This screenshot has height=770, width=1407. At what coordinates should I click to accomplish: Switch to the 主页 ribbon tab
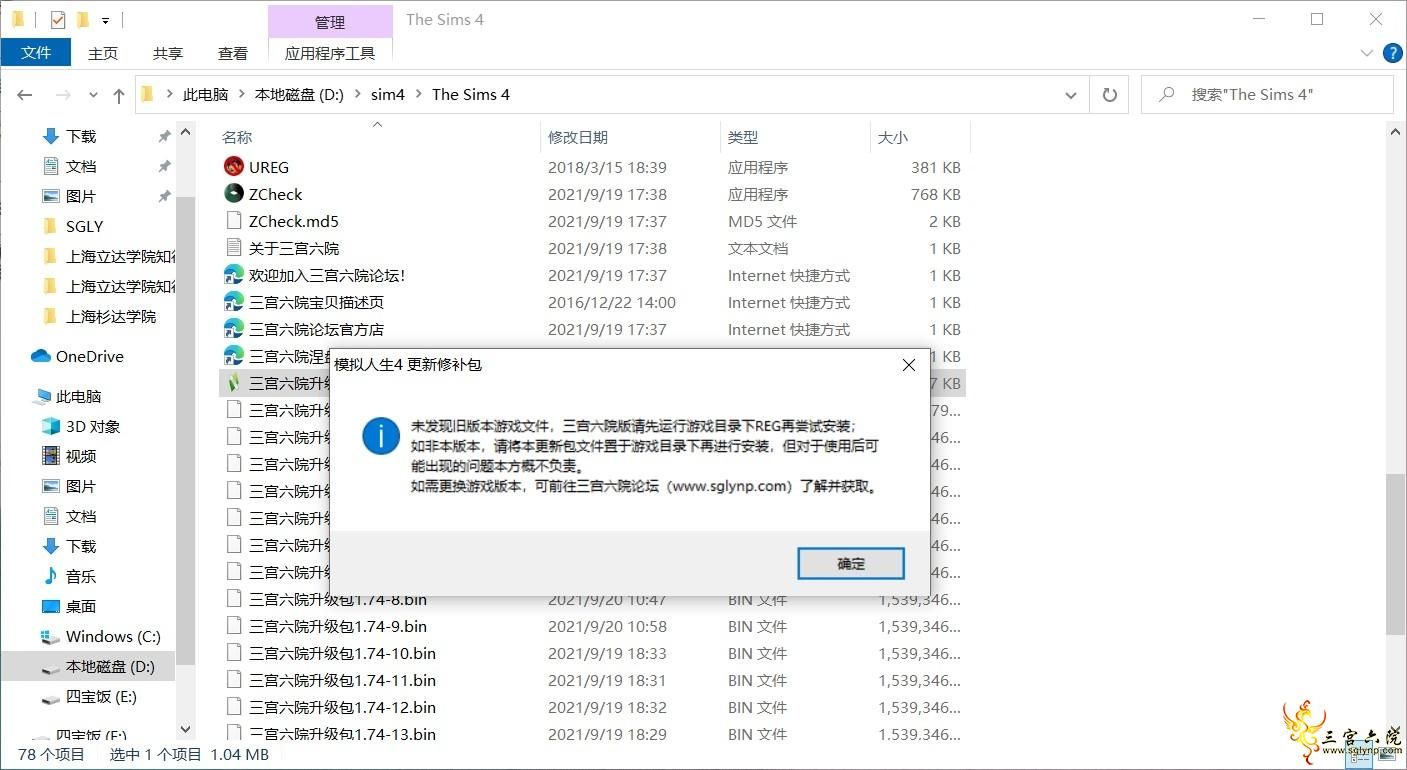pos(103,53)
